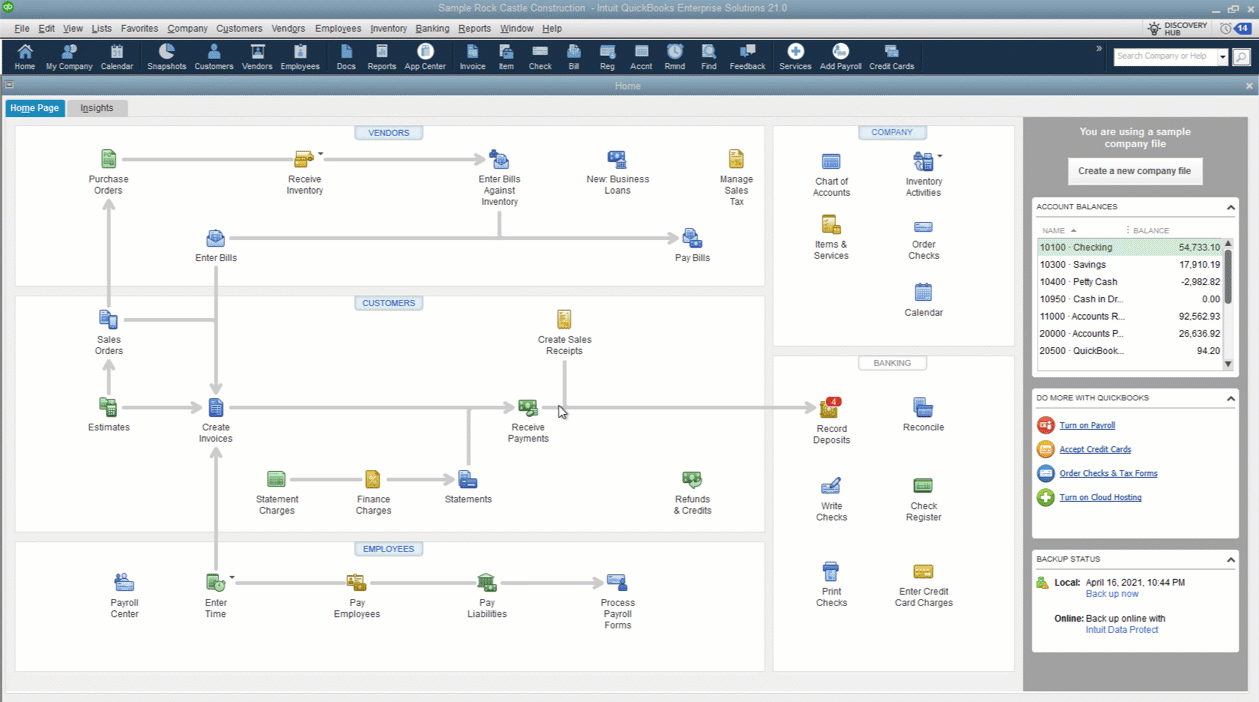Open the Discovery Hub
1259x702 pixels.
[1177, 29]
